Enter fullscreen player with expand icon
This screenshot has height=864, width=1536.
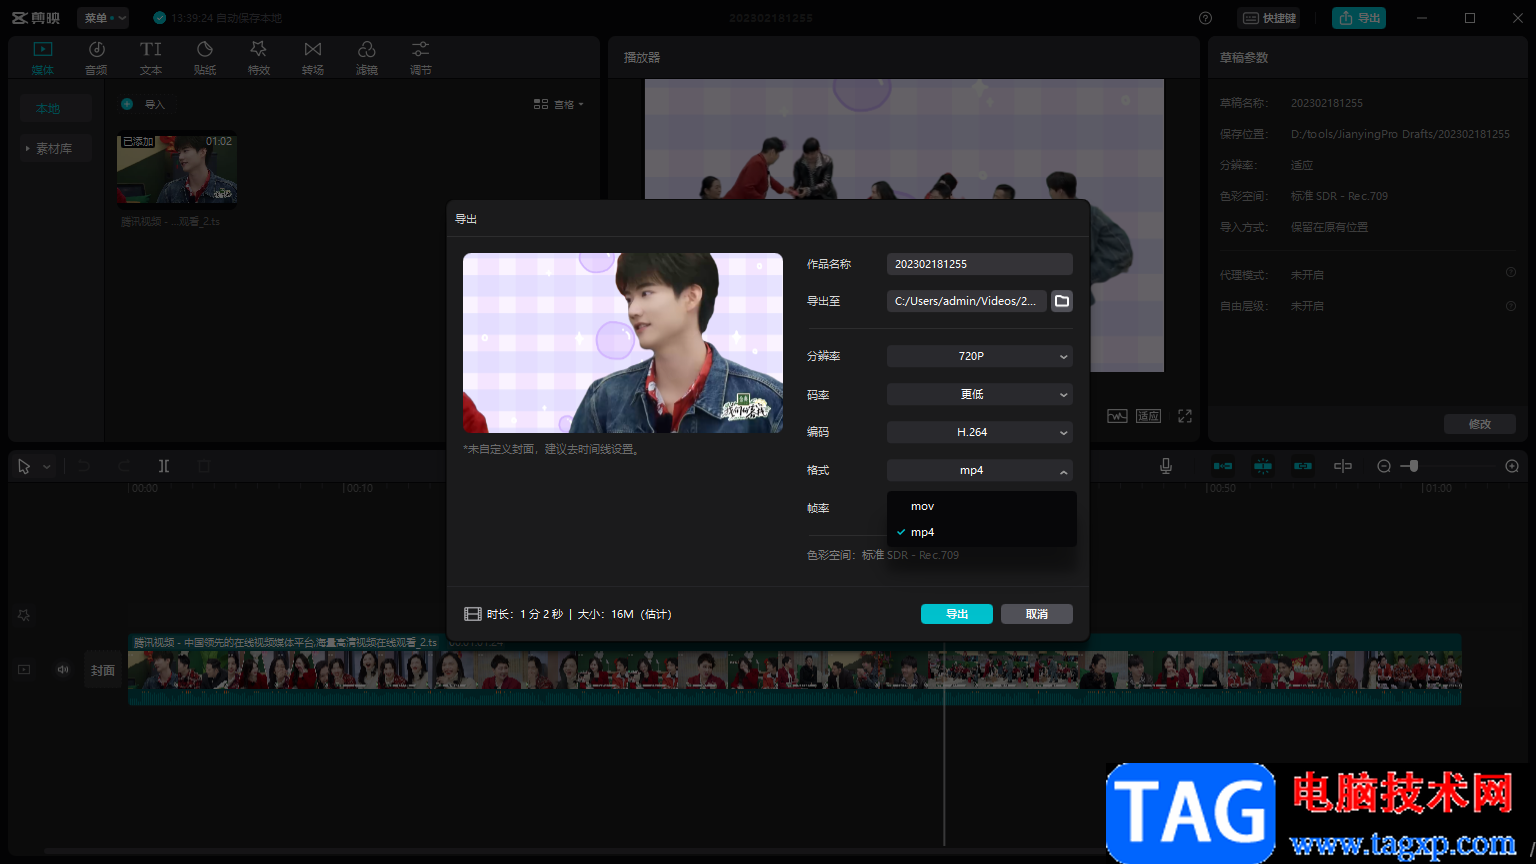coord(1185,416)
